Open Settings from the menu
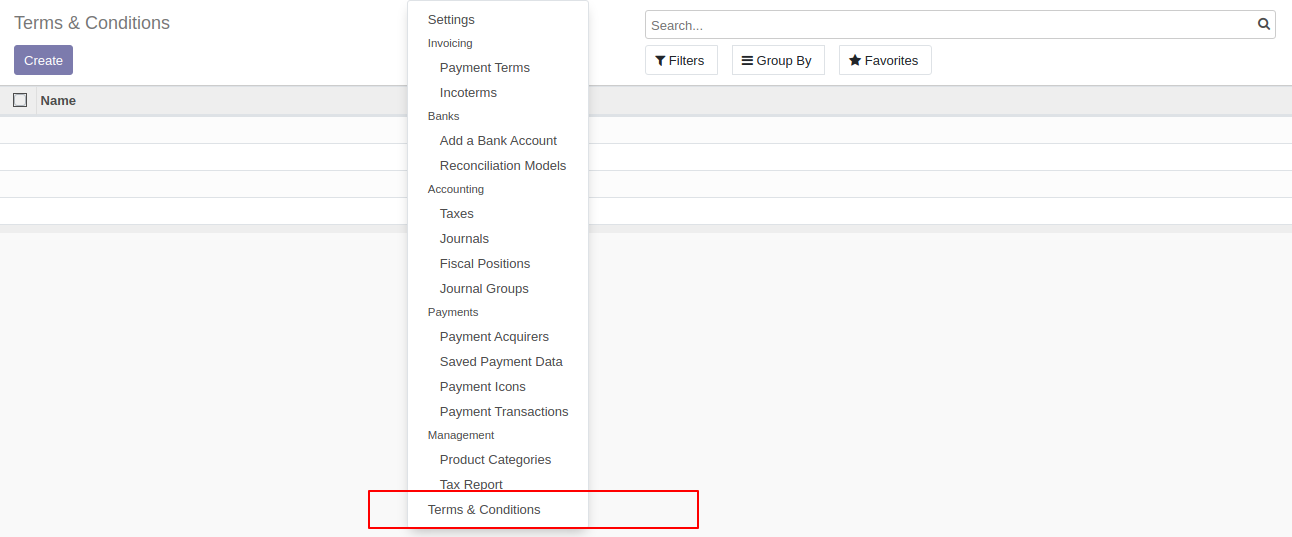 [x=451, y=20]
